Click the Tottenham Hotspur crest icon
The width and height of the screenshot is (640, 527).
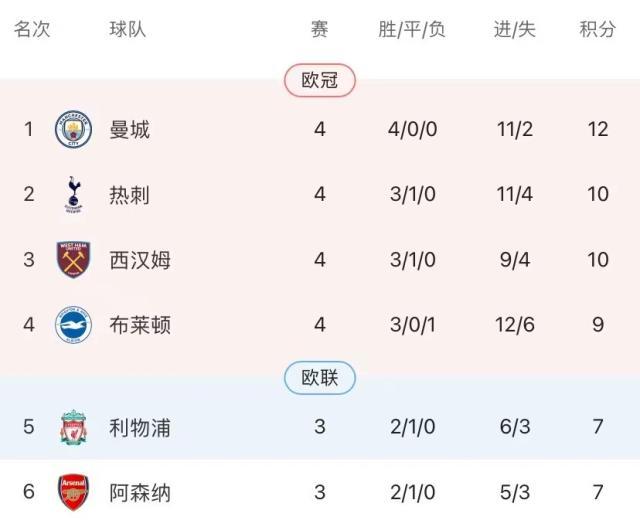click(x=74, y=194)
